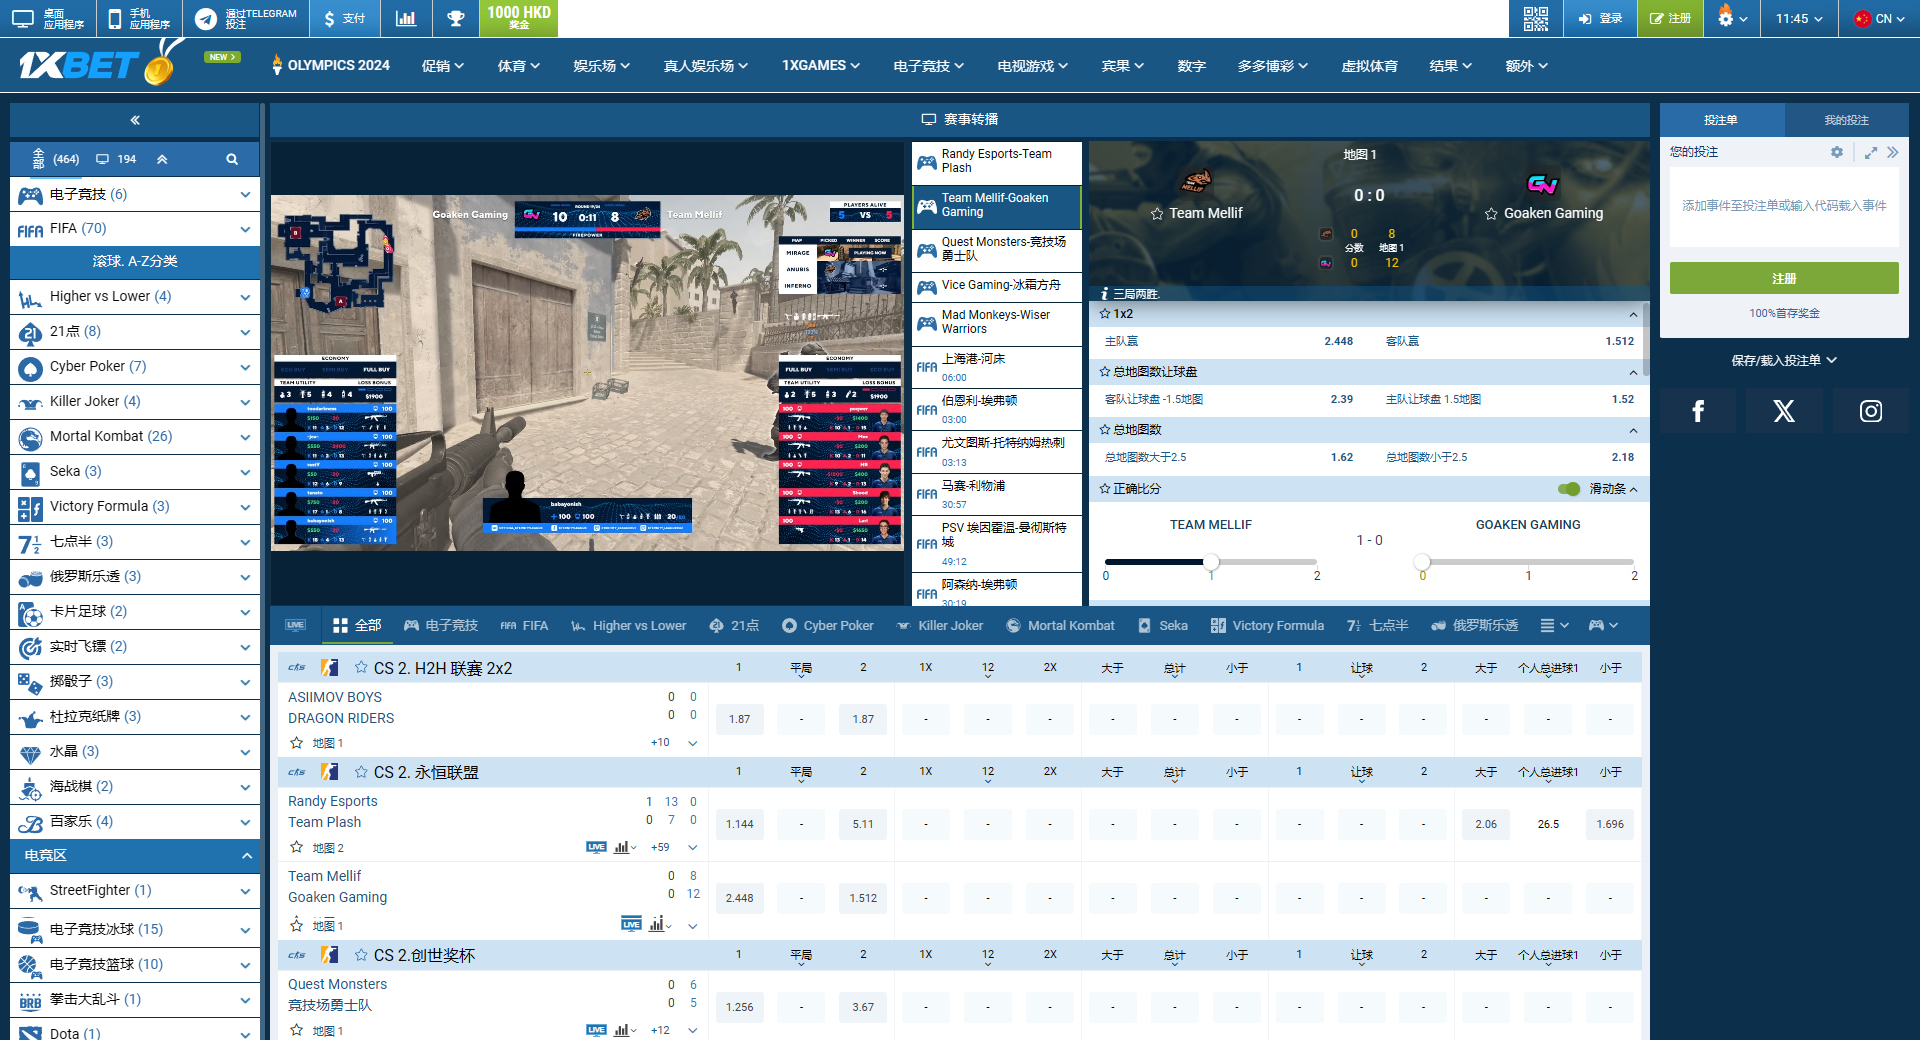This screenshot has width=1920, height=1040.
Task: Open the Facebook social icon
Action: [1698, 411]
